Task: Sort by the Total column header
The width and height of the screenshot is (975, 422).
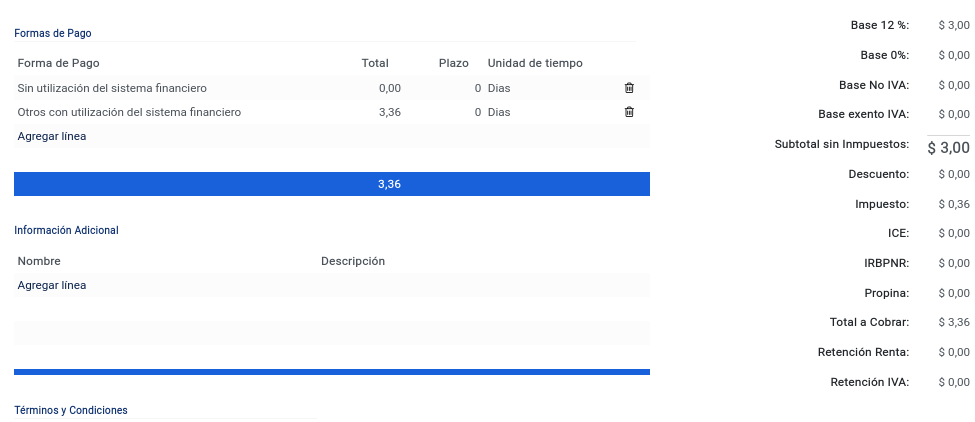Action: point(375,63)
